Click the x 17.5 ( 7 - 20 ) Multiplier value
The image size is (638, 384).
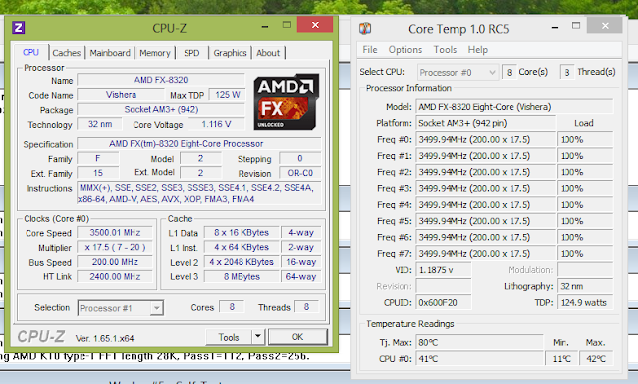(x=115, y=247)
